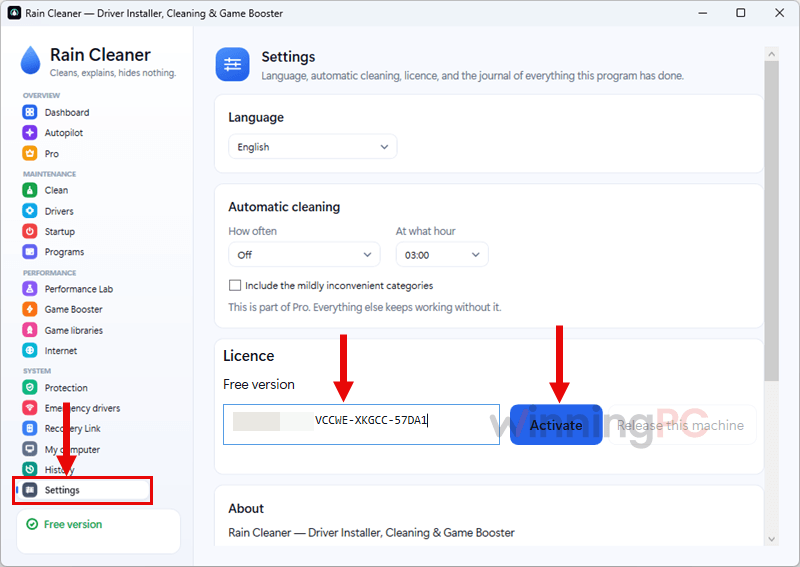Open the Pro sidebar entry
Image resolution: width=800 pixels, height=567 pixels.
click(52, 154)
